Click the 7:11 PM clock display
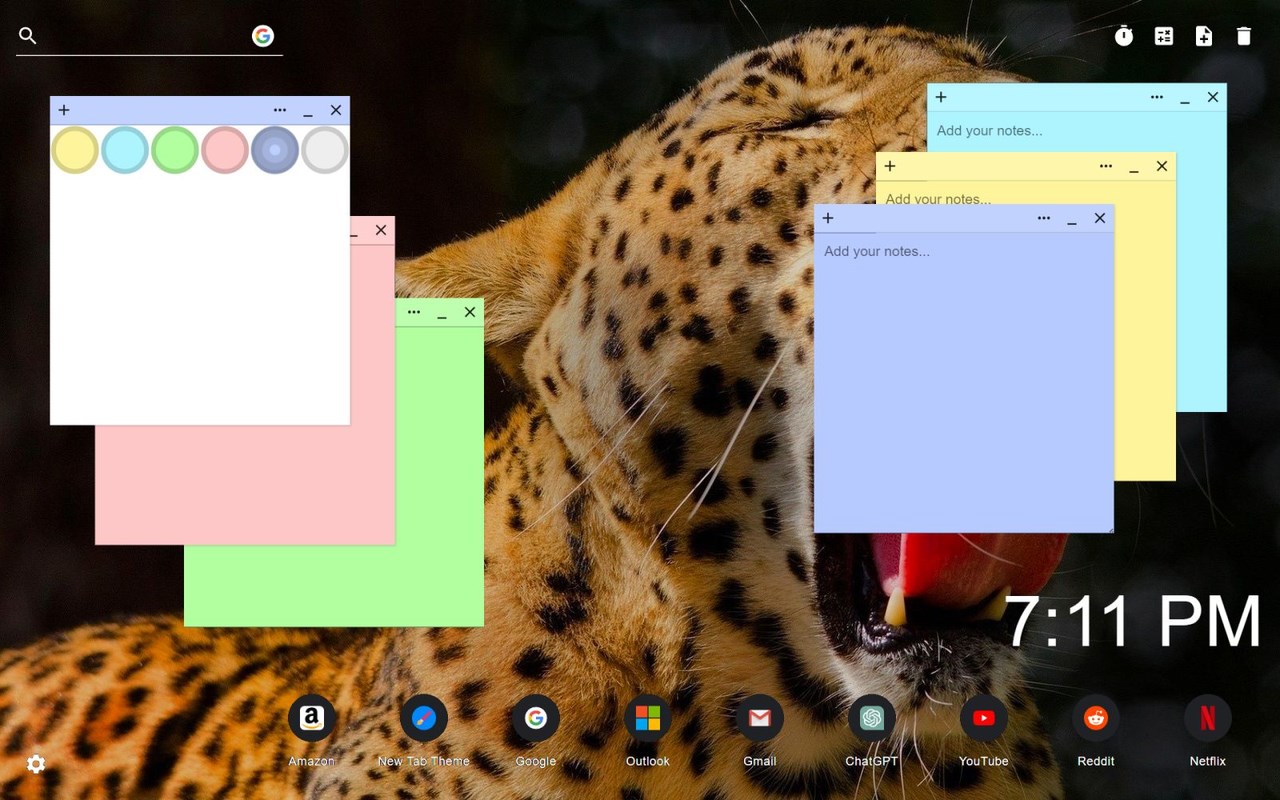This screenshot has height=800, width=1280. (x=1132, y=622)
